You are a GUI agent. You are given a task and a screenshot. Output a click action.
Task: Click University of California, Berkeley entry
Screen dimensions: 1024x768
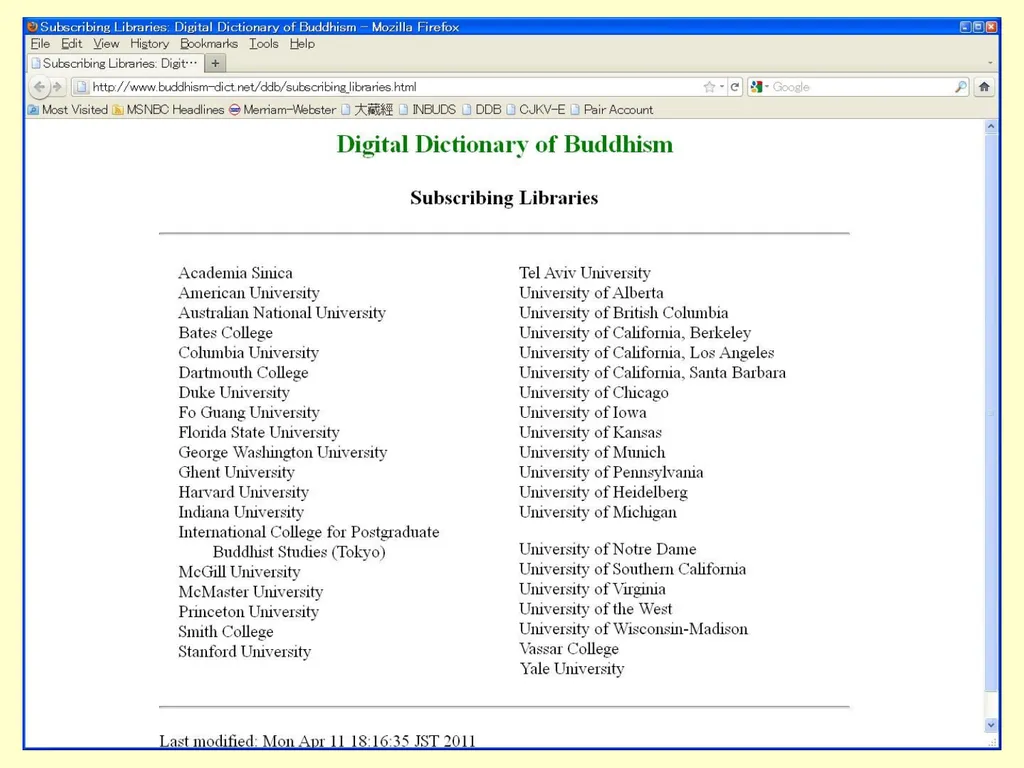635,333
